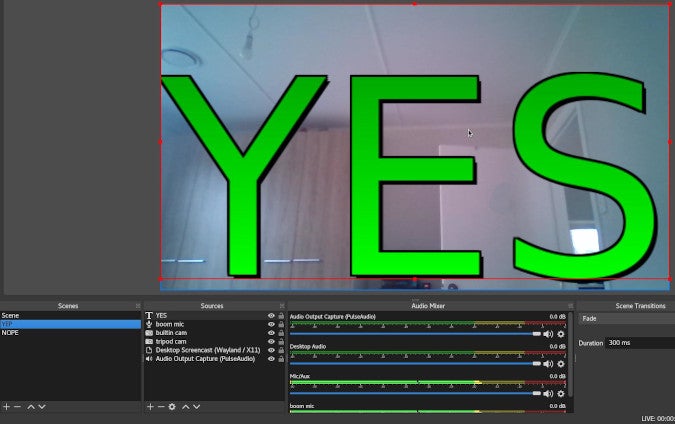Open the Fade transition dropdown
675x424 pixels.
(625, 319)
